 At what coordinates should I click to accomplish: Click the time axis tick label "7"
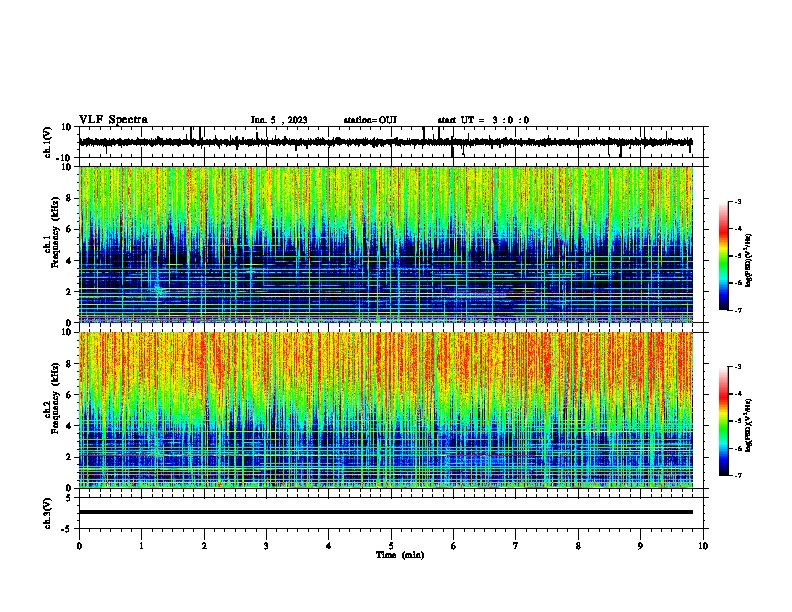tap(516, 546)
